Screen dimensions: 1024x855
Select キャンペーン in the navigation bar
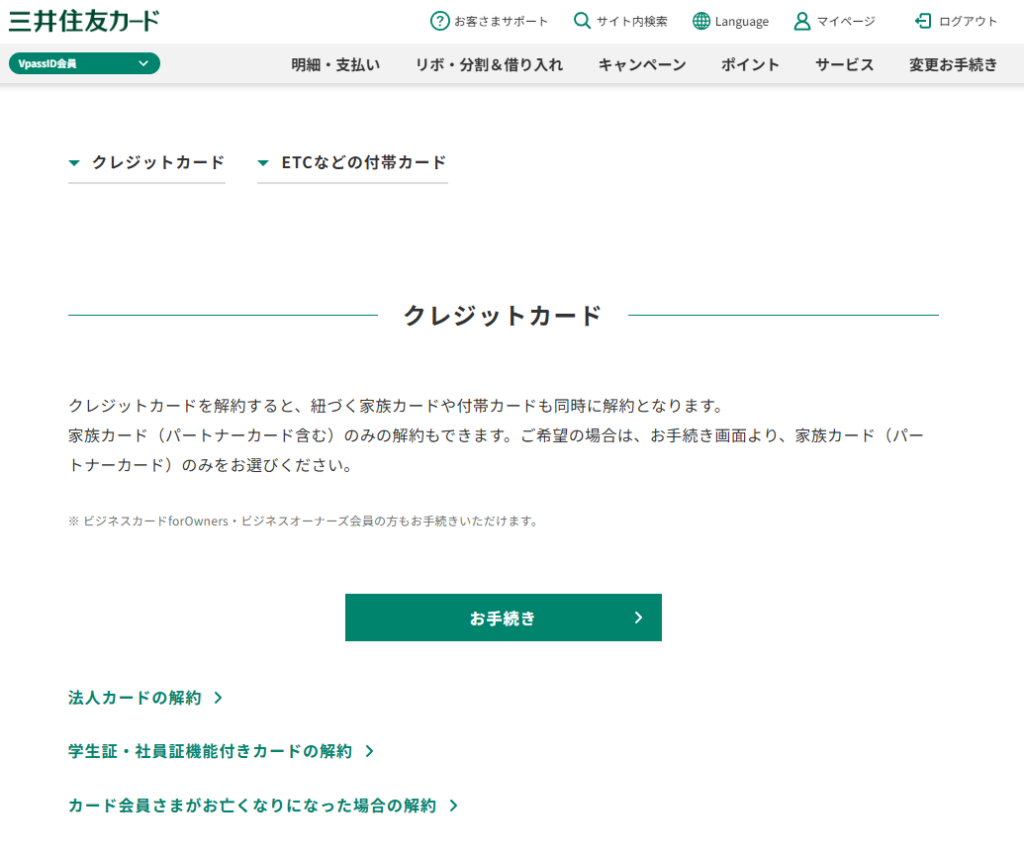(x=642, y=65)
